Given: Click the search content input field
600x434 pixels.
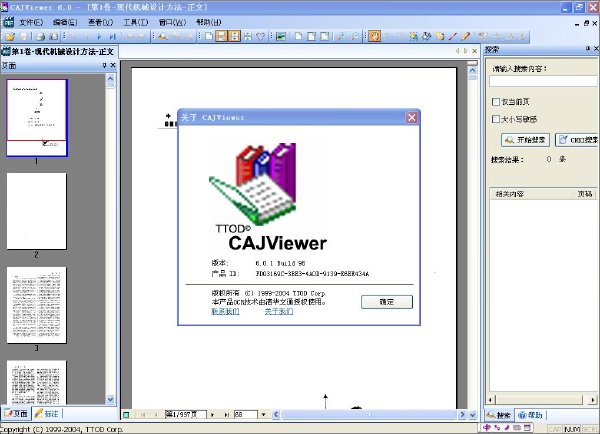Looking at the screenshot, I should click(x=543, y=81).
